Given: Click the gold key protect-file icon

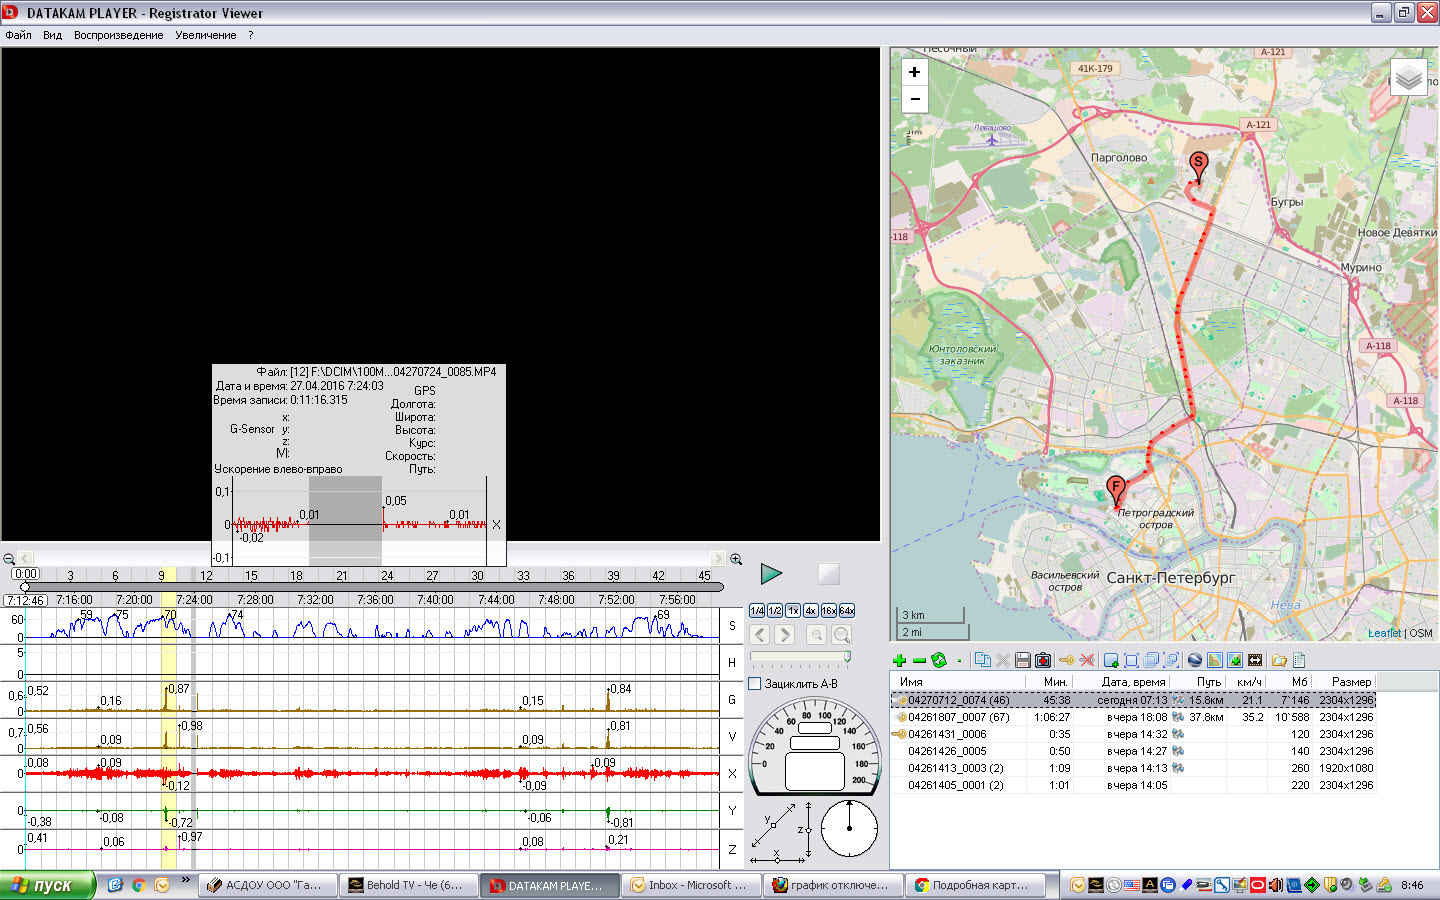Looking at the screenshot, I should tap(1066, 660).
